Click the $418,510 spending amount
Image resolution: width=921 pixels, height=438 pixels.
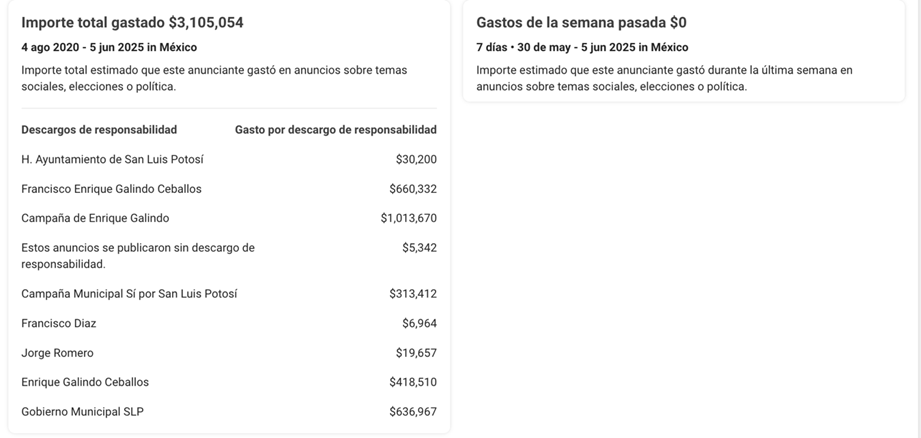413,382
